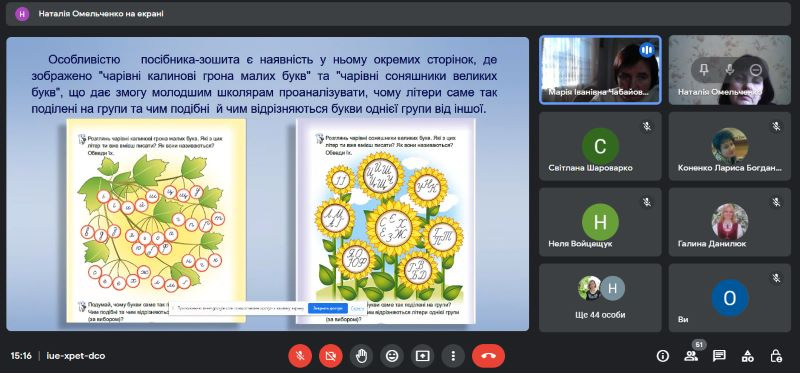Leave the call with red hang-up button
Viewport: 800px width, 373px height.
tap(488, 356)
